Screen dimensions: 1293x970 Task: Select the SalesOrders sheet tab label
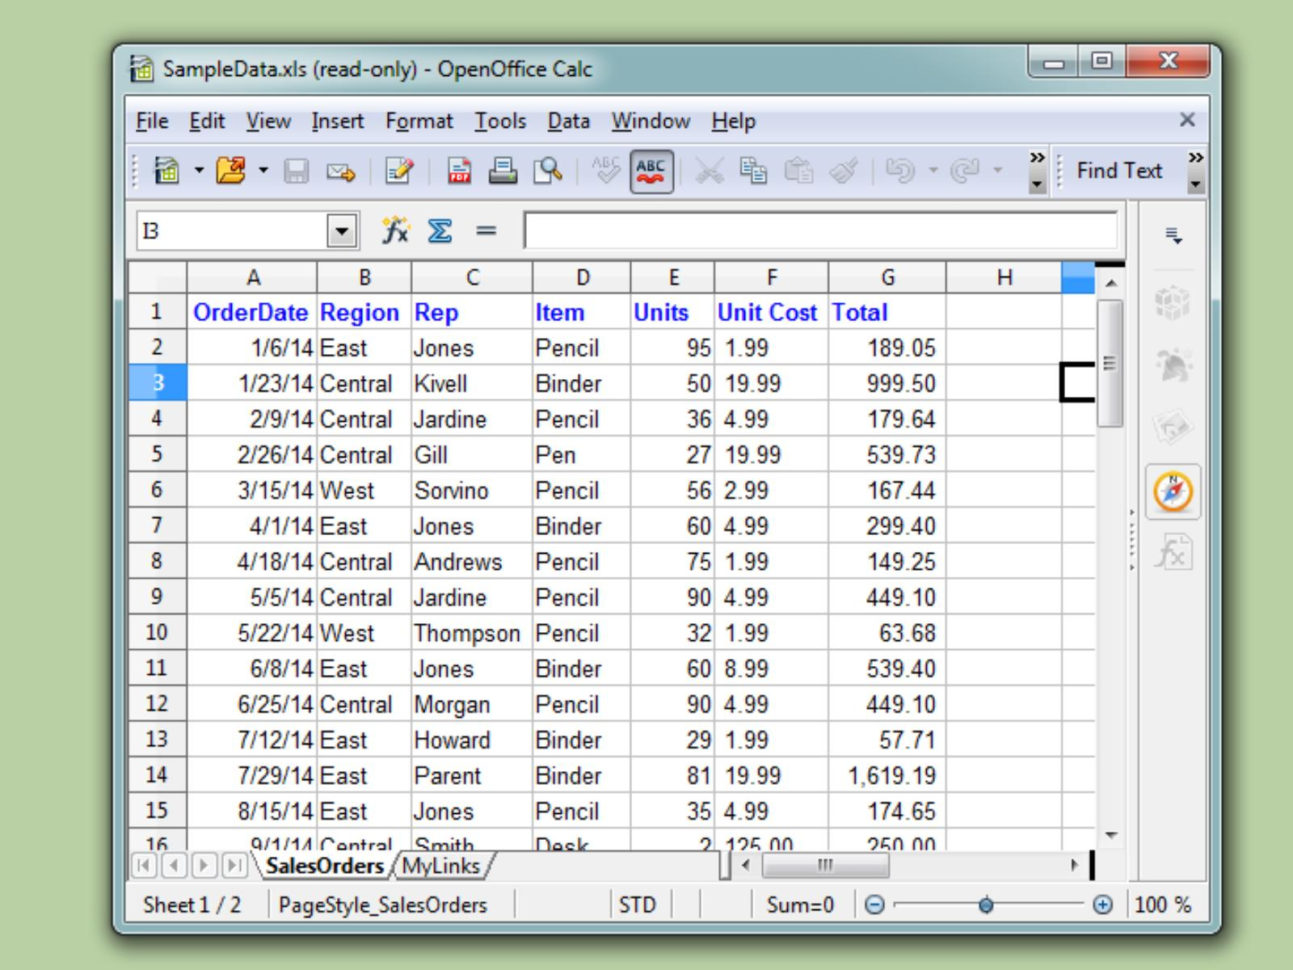[x=324, y=865]
